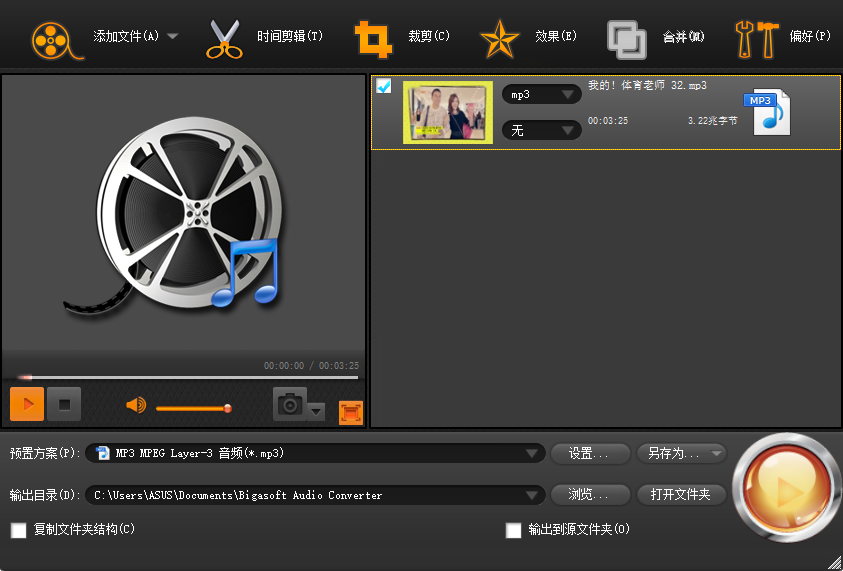Click the 设置... settings button

[590, 453]
